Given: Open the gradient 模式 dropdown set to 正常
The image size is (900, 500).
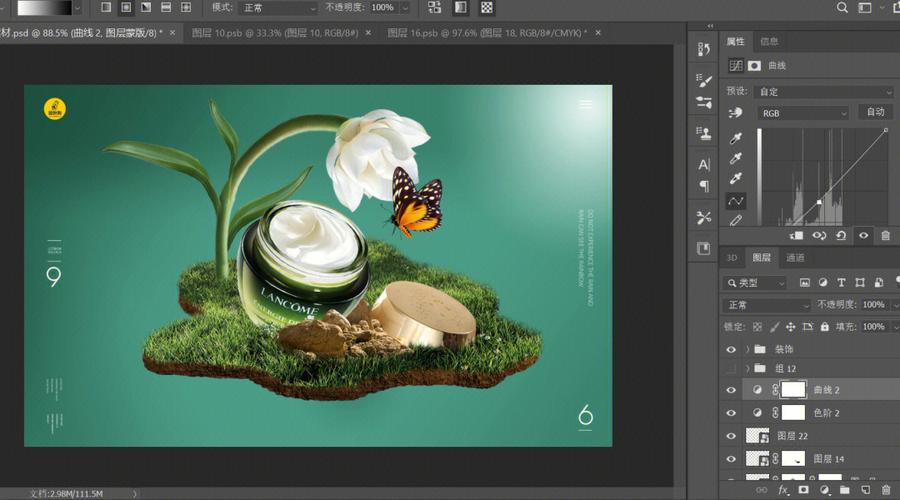Looking at the screenshot, I should coord(278,8).
